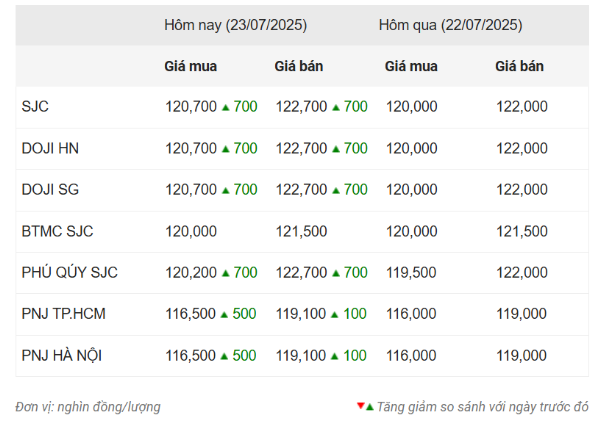Select the first row label 'SJC'
Image resolution: width=602 pixels, height=424 pixels.
(x=35, y=107)
